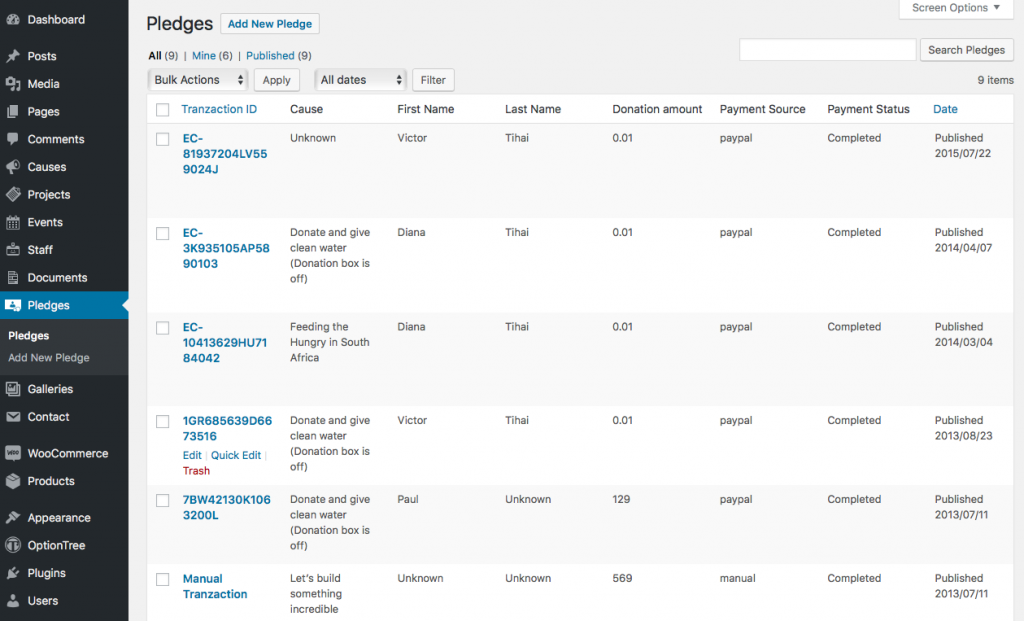This screenshot has height=621, width=1024.
Task: Open the OptionTree settings icon
Action: [x=14, y=545]
